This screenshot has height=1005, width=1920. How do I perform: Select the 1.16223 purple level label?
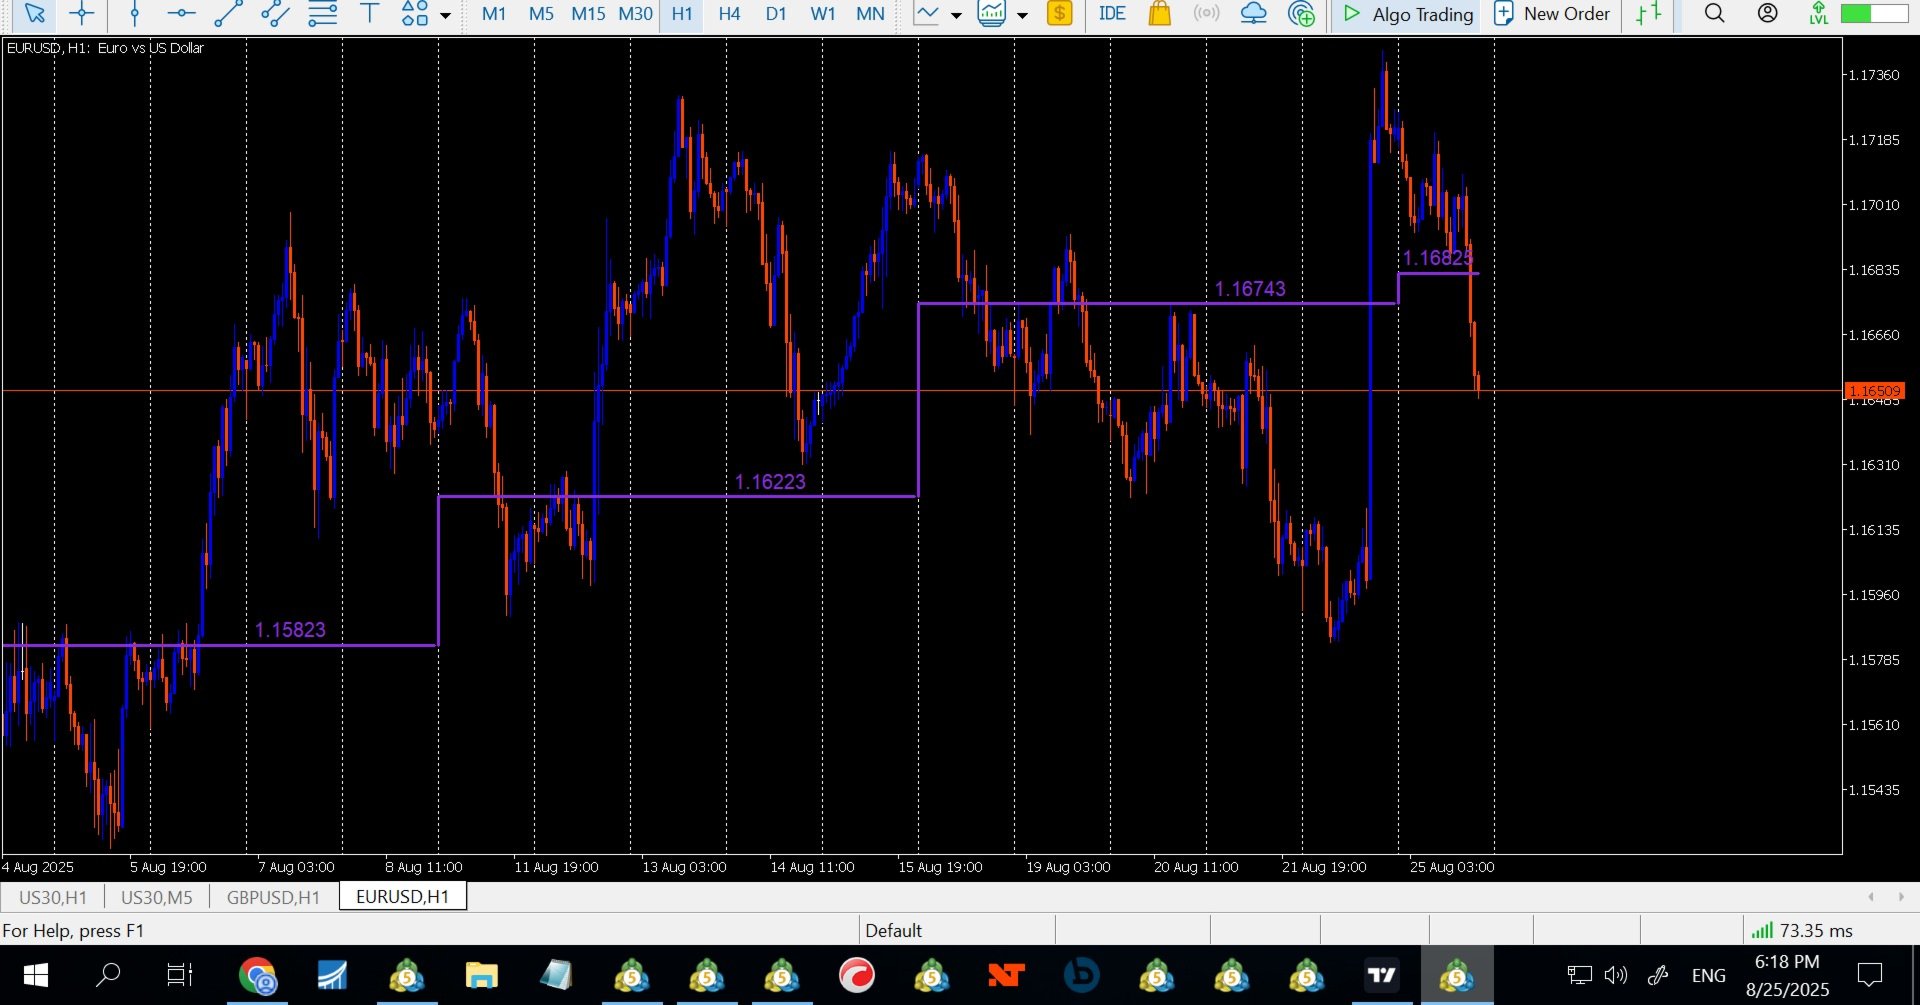click(770, 482)
